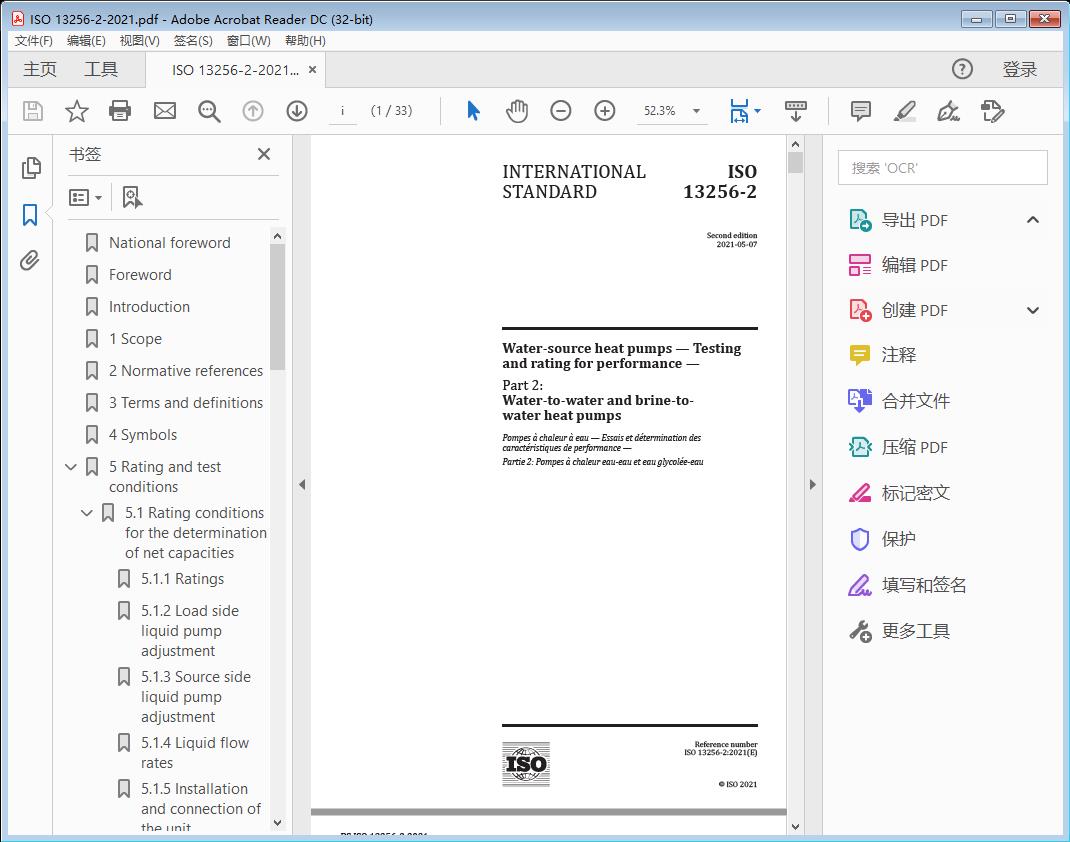Add file to starred favorites

(77, 111)
